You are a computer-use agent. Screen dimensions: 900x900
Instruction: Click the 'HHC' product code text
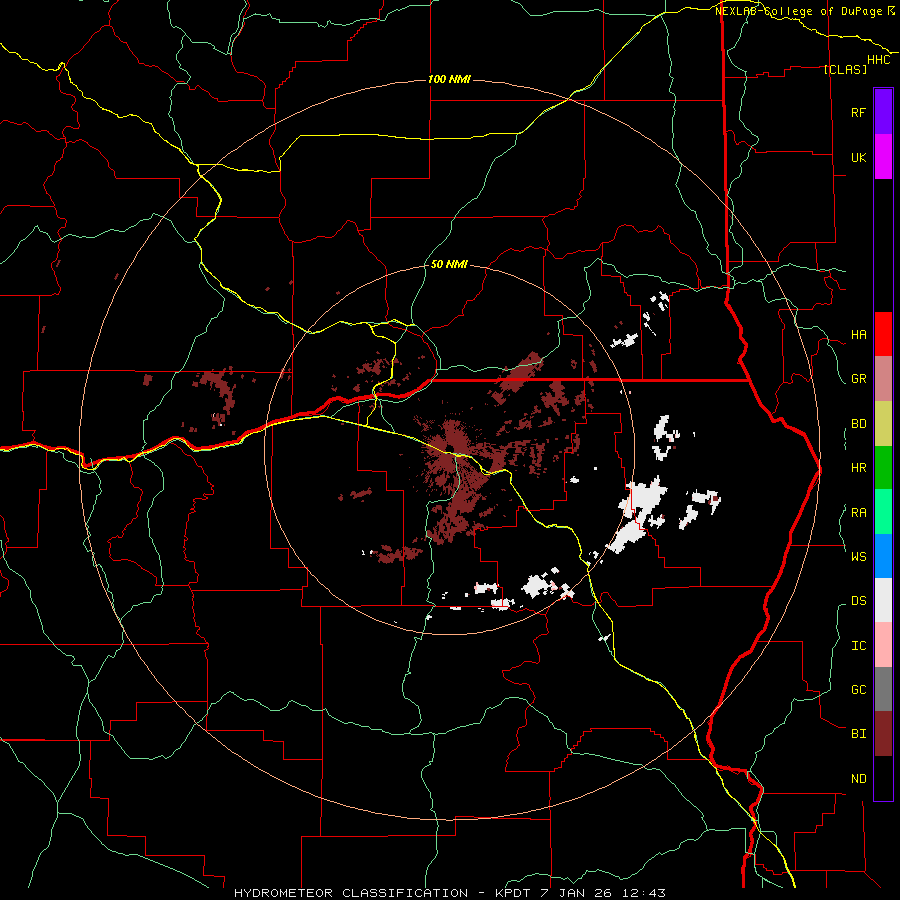879,60
